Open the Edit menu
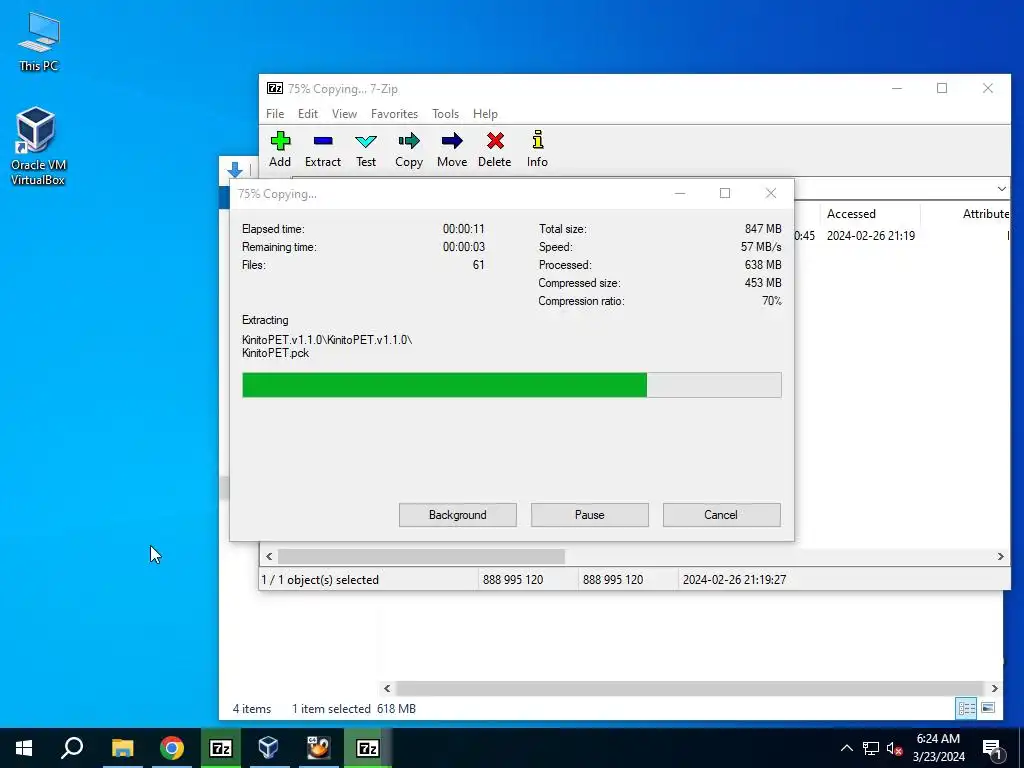 click(308, 114)
